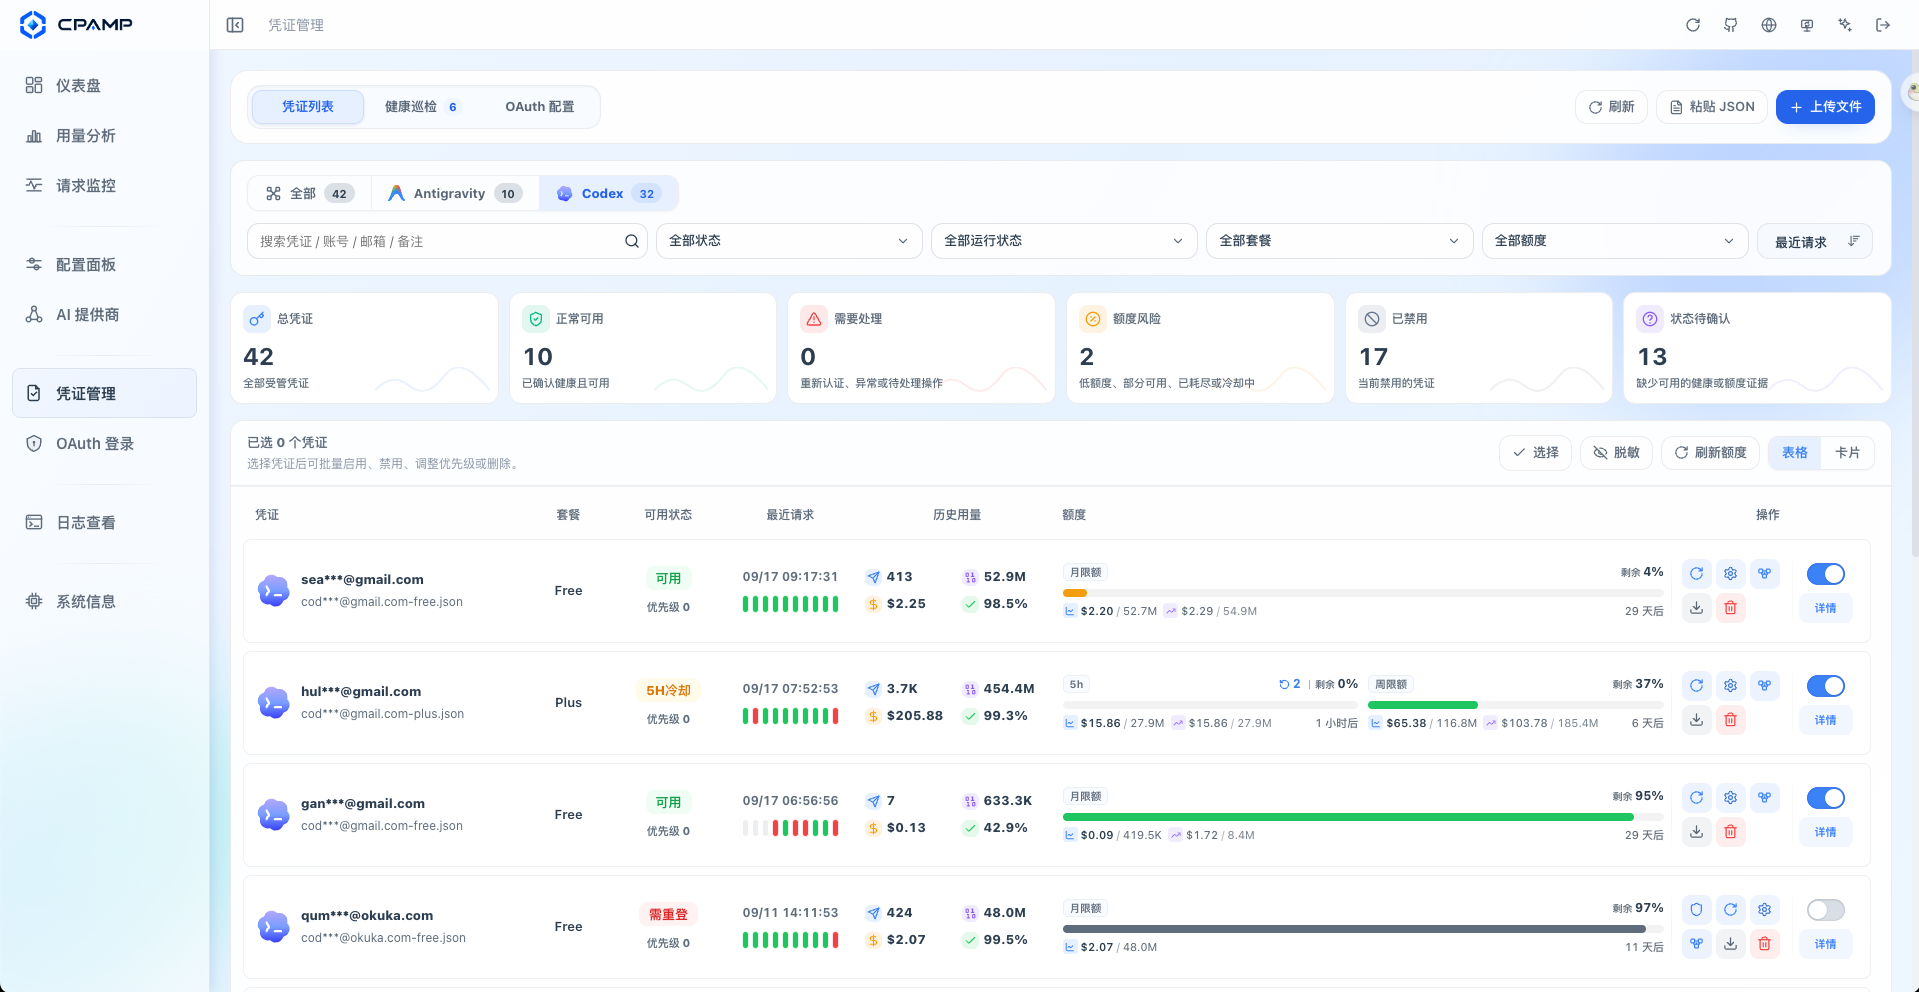Turn off the gan***@gmail.com credential switch
Viewport: 1919px width, 992px height.
1825,798
